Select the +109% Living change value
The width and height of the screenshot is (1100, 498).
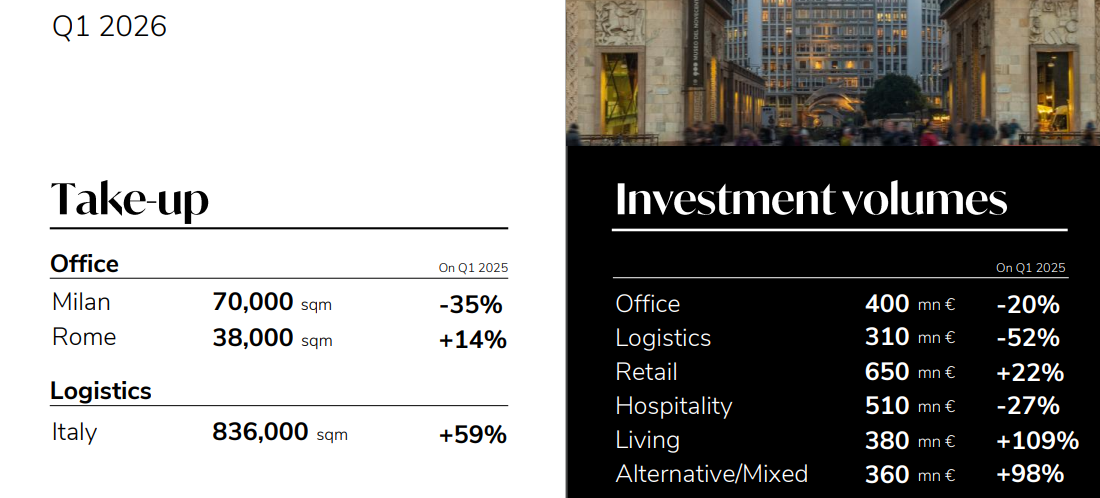pyautogui.click(x=1037, y=441)
